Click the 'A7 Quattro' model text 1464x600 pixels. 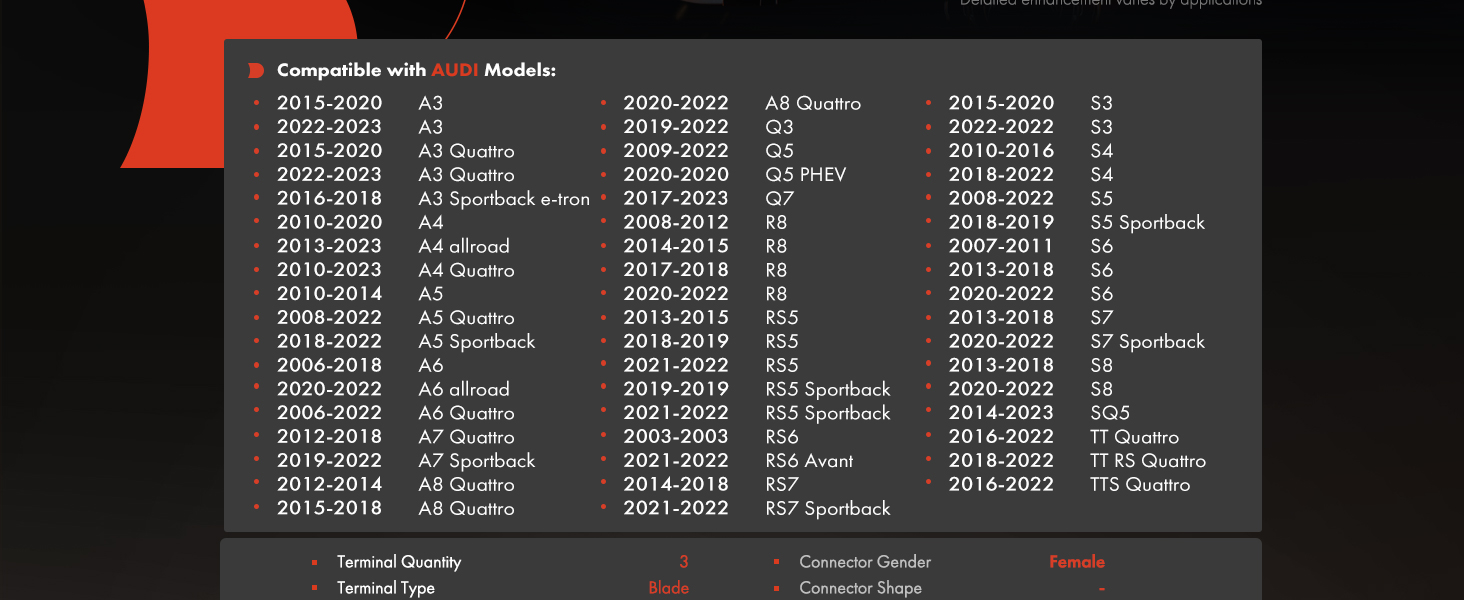point(466,437)
